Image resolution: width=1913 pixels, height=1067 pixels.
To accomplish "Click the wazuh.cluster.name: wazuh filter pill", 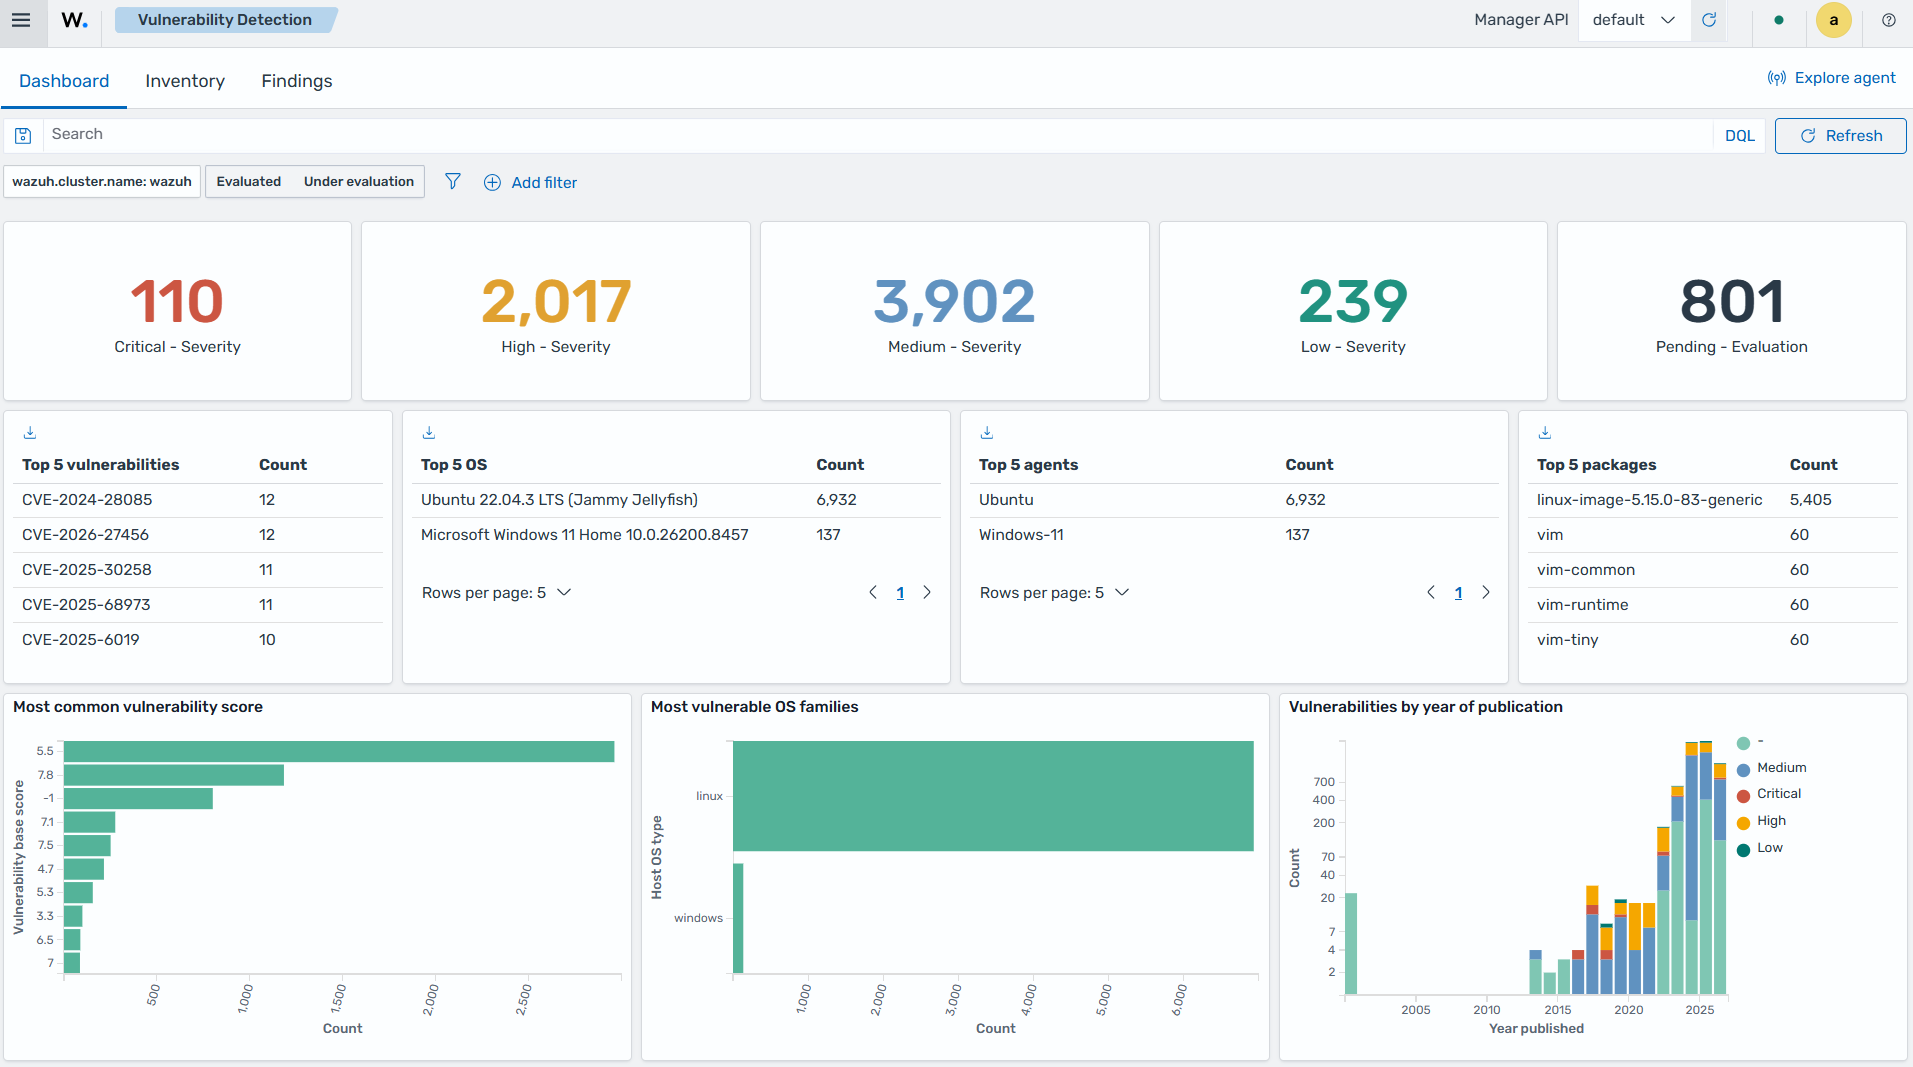I will 102,181.
